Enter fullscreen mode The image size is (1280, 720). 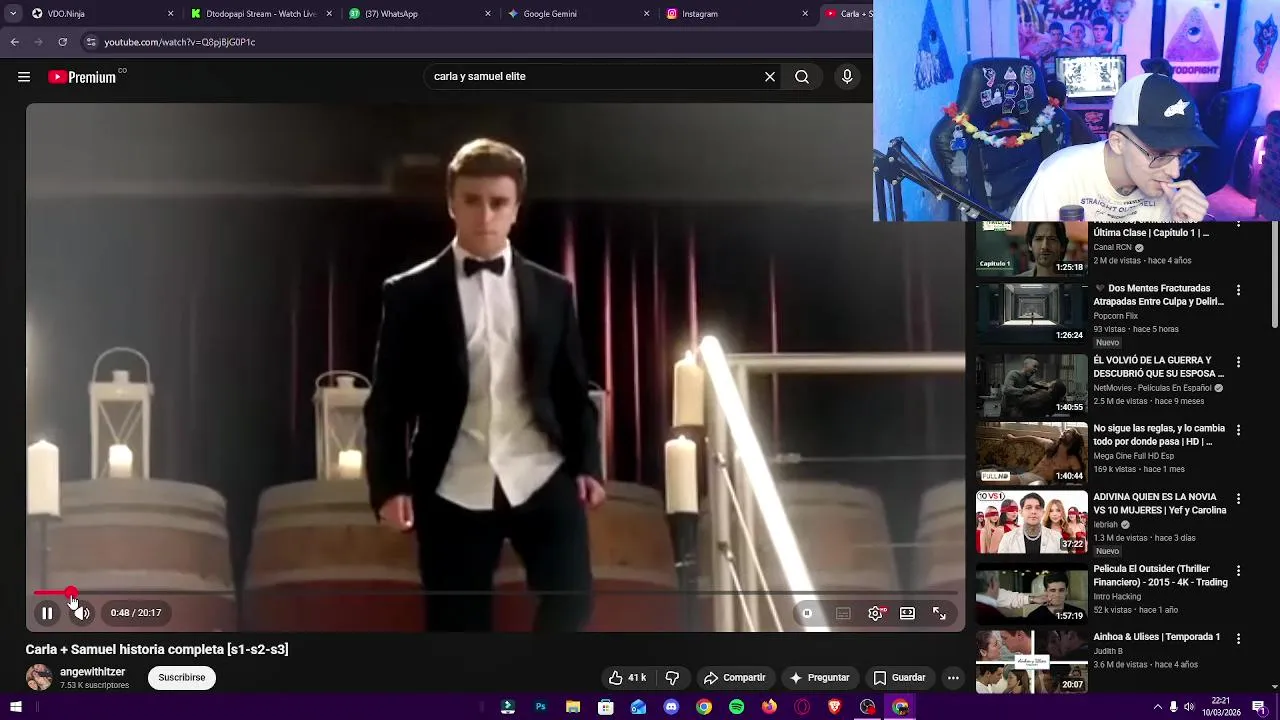tap(940, 613)
